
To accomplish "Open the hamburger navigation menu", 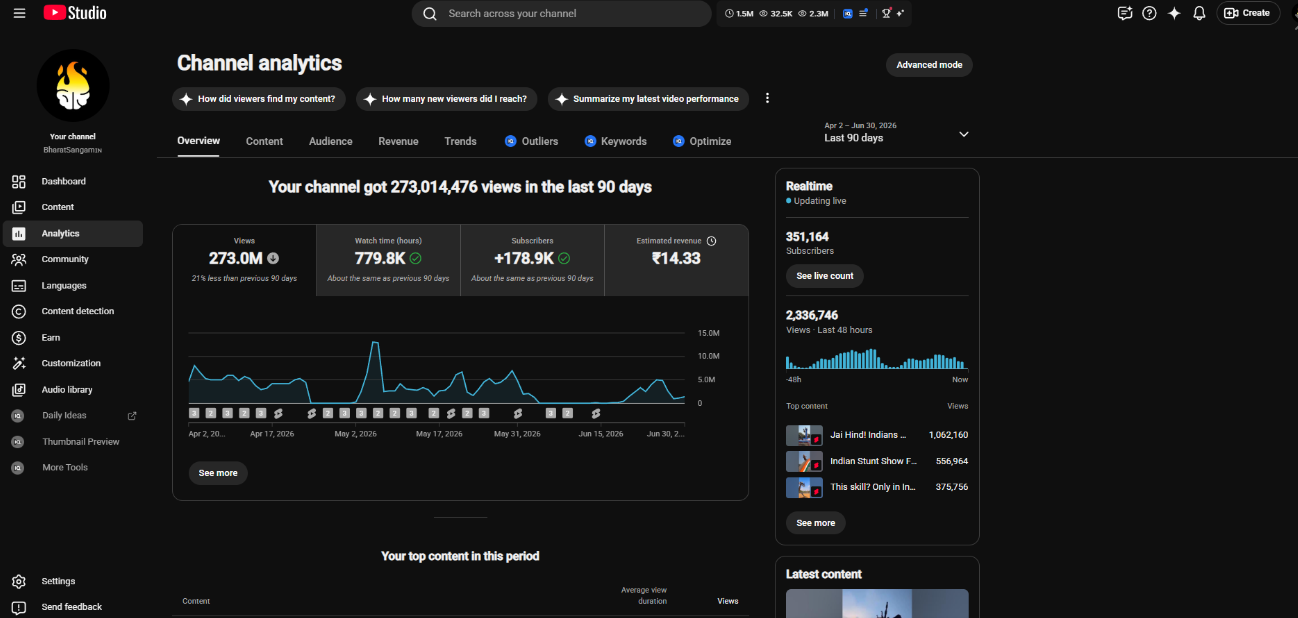I will [19, 13].
